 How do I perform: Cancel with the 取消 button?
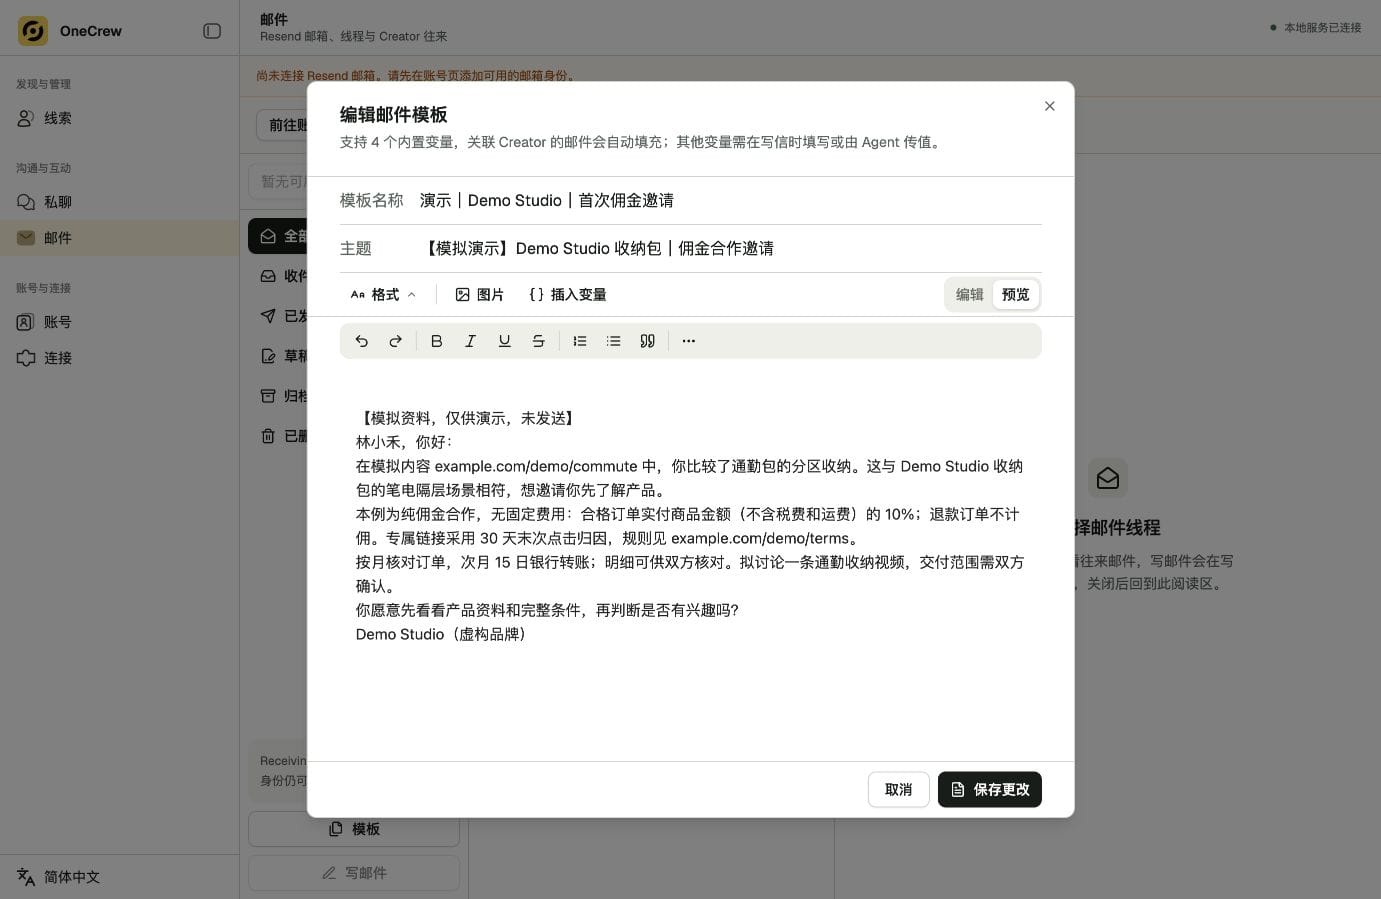click(x=899, y=790)
